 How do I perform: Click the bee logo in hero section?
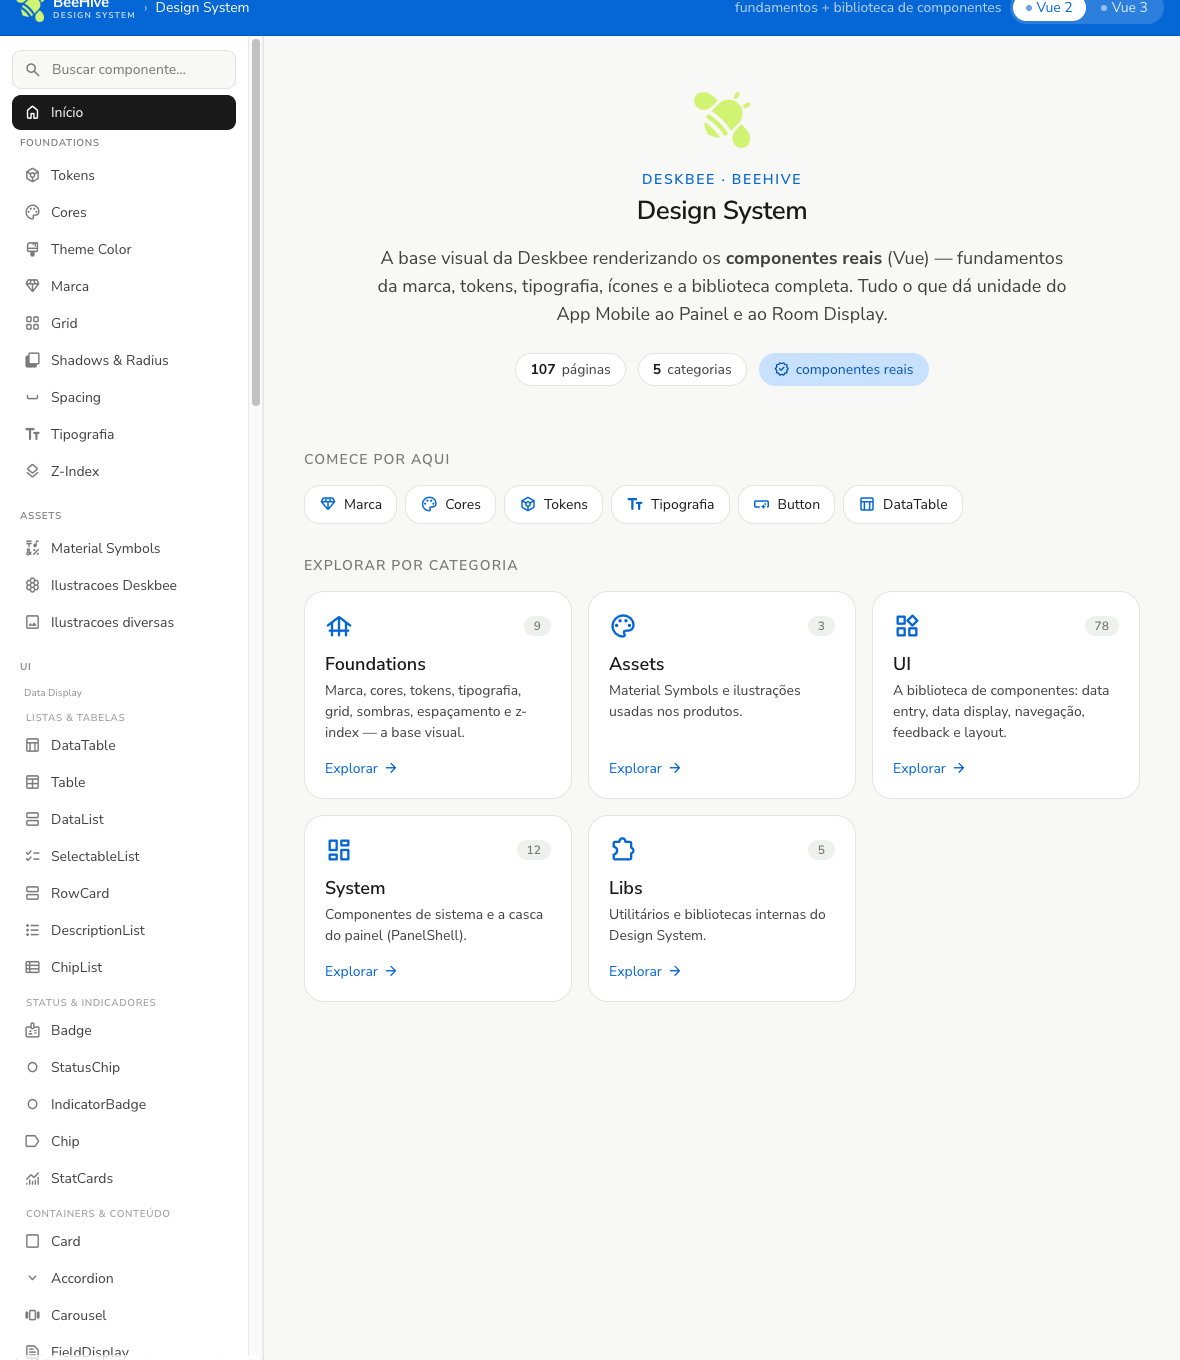722,119
